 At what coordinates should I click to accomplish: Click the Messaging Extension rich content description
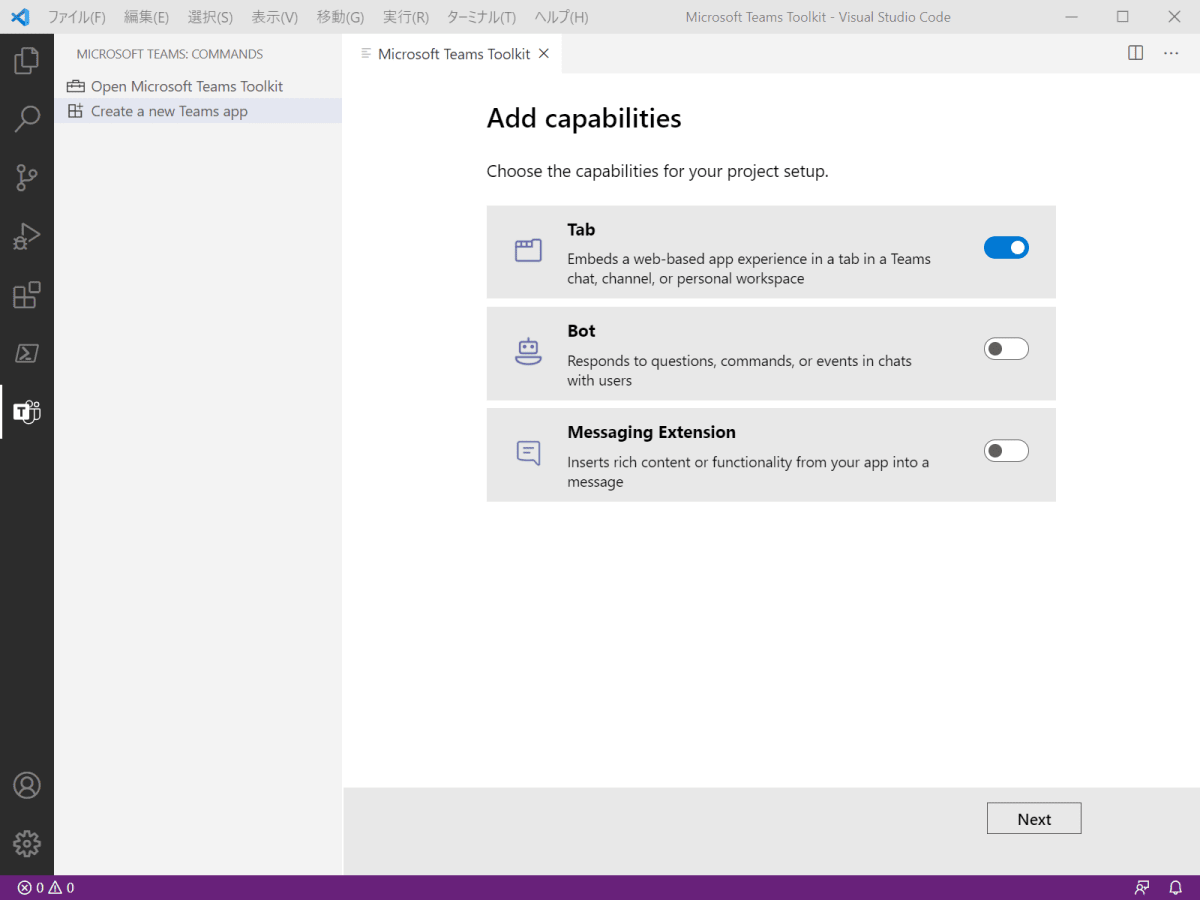(x=748, y=472)
